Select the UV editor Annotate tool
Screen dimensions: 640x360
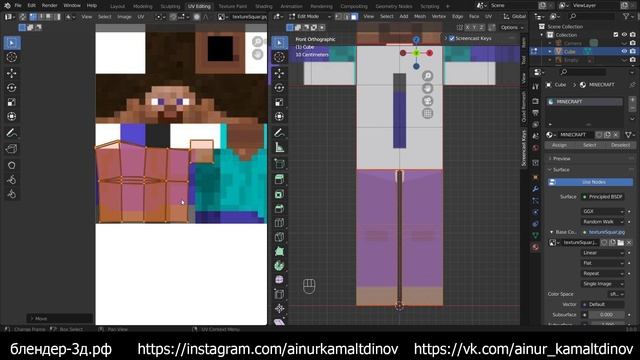coord(12,133)
